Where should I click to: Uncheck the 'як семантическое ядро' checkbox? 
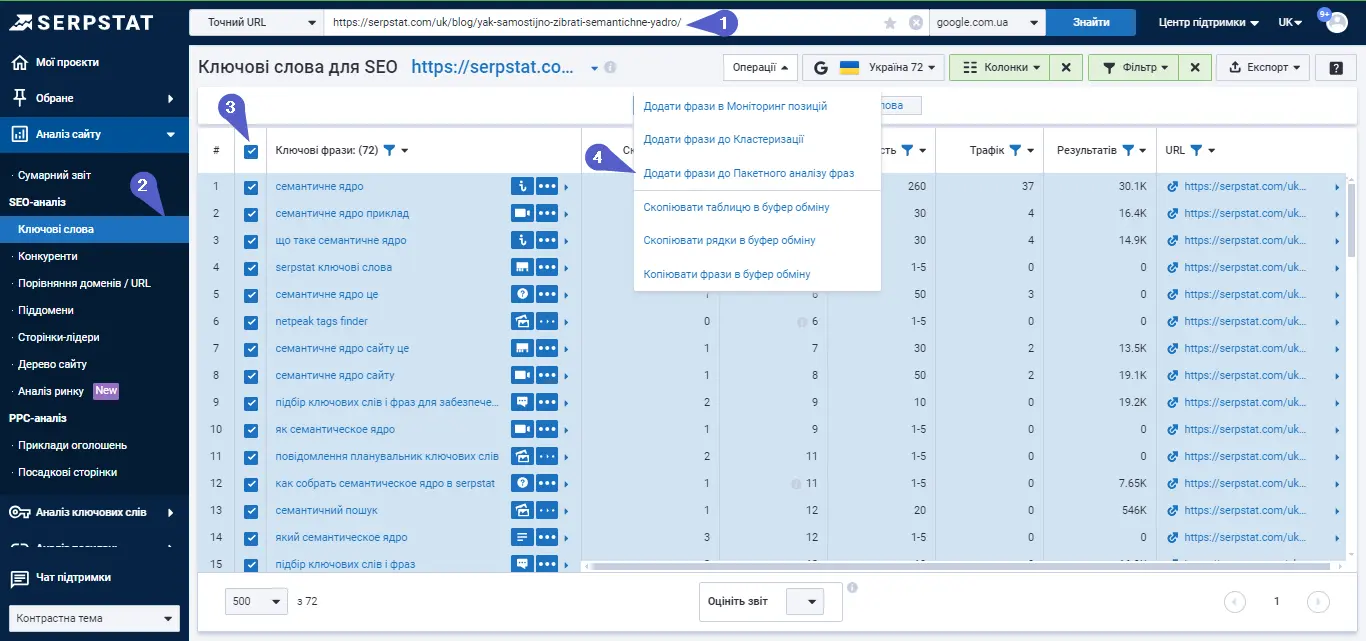click(251, 430)
